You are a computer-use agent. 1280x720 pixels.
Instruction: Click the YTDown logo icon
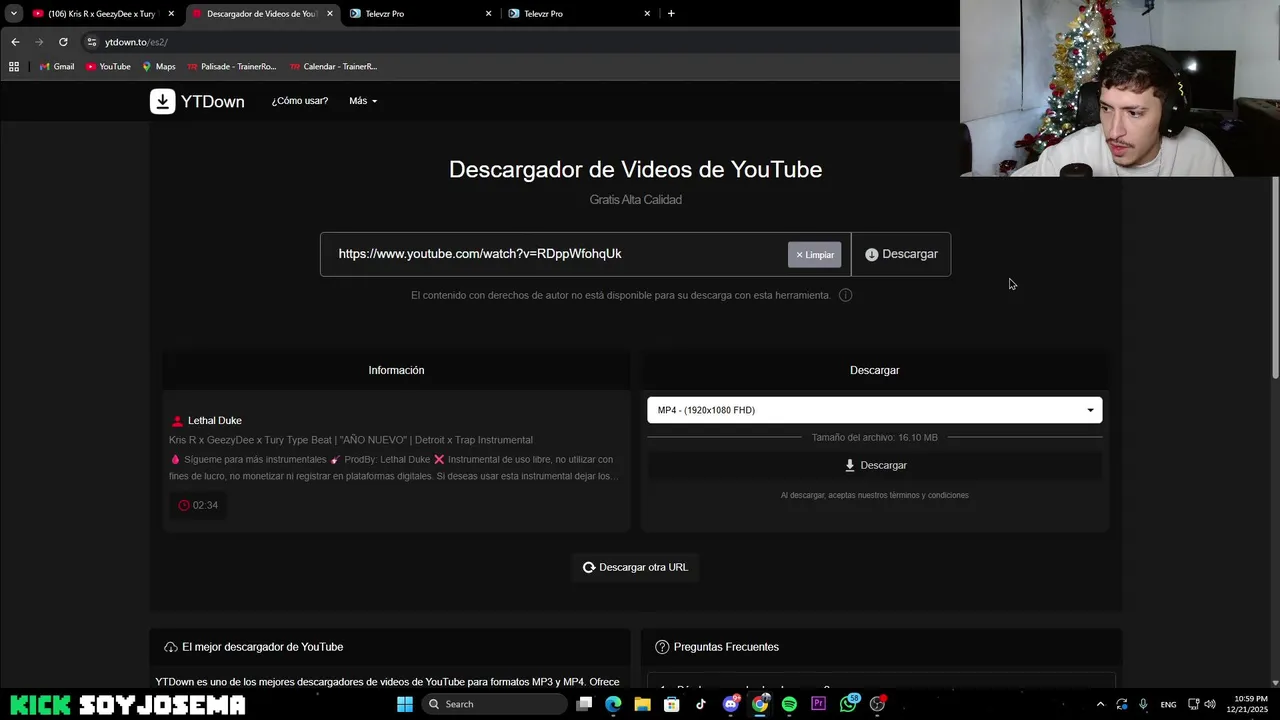[x=162, y=101]
